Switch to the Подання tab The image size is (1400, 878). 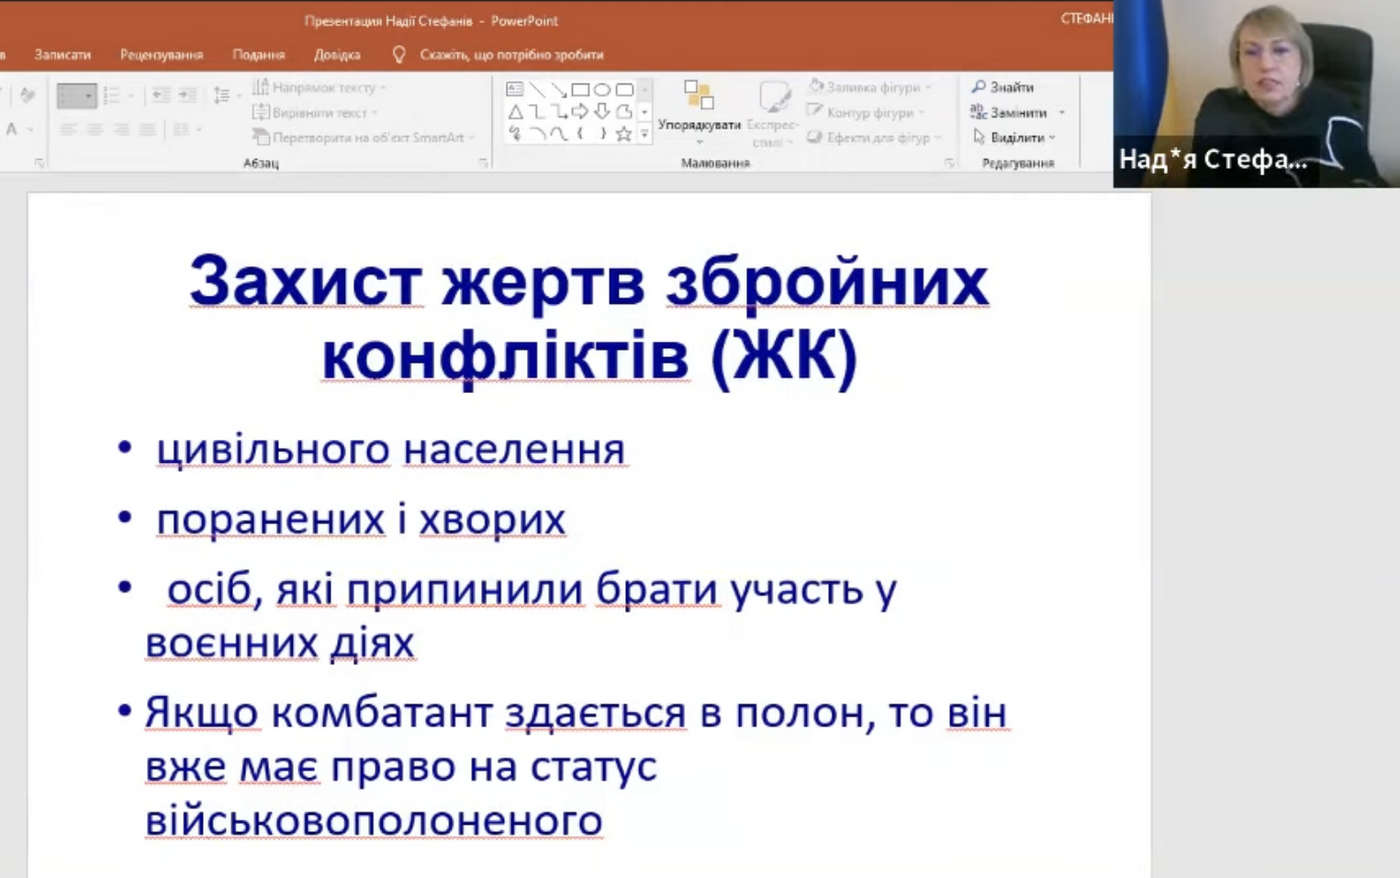pos(258,55)
